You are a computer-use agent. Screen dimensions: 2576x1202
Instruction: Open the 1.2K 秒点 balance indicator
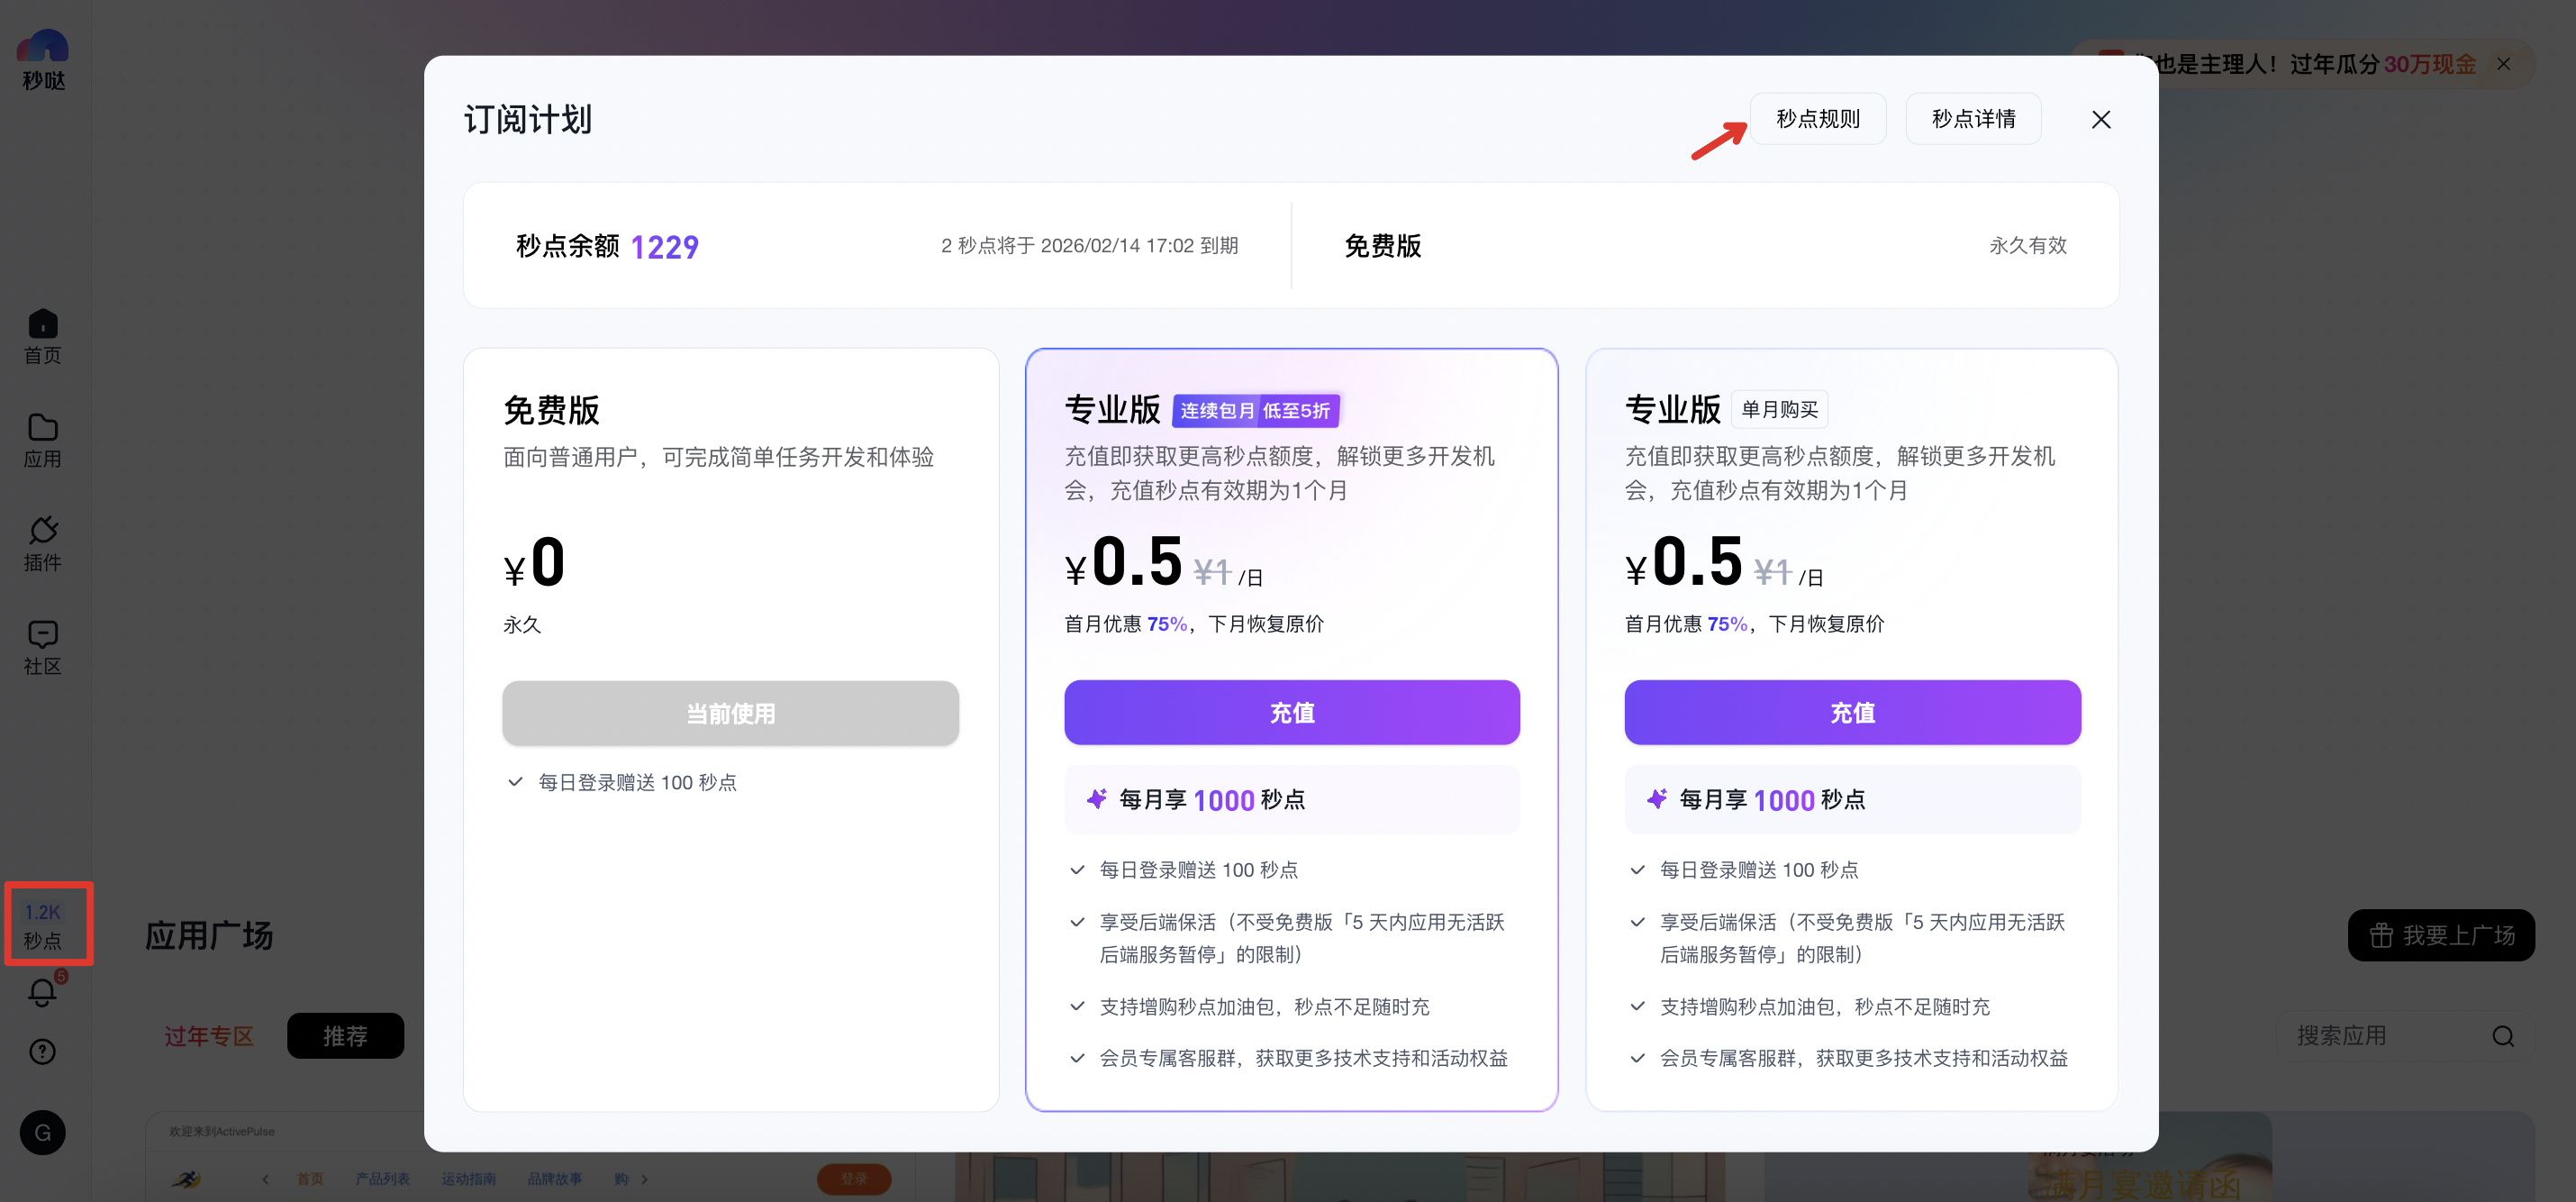coord(43,925)
